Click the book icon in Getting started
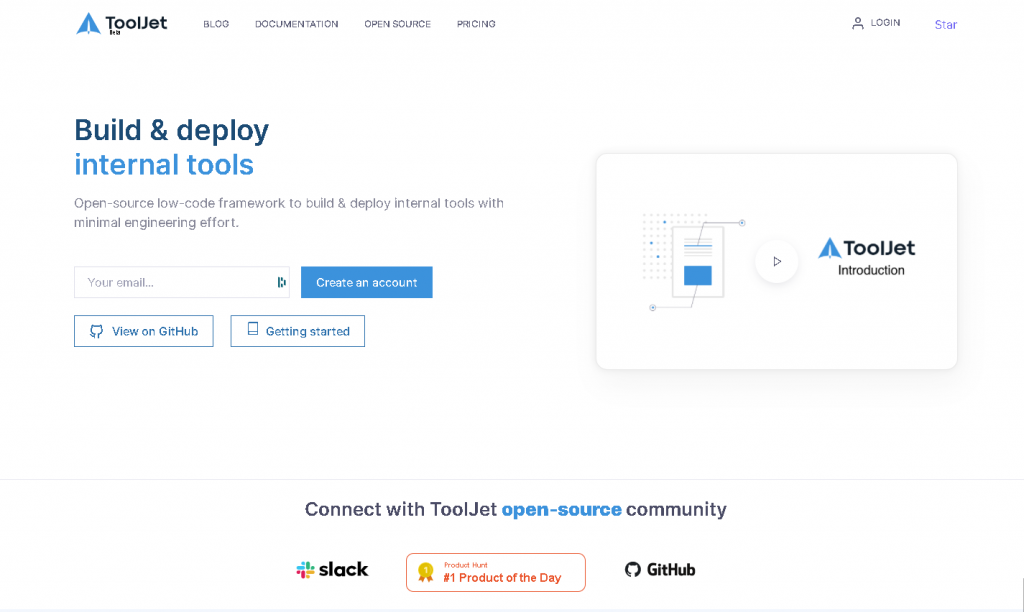The height and width of the screenshot is (612, 1024). pyautogui.click(x=253, y=329)
